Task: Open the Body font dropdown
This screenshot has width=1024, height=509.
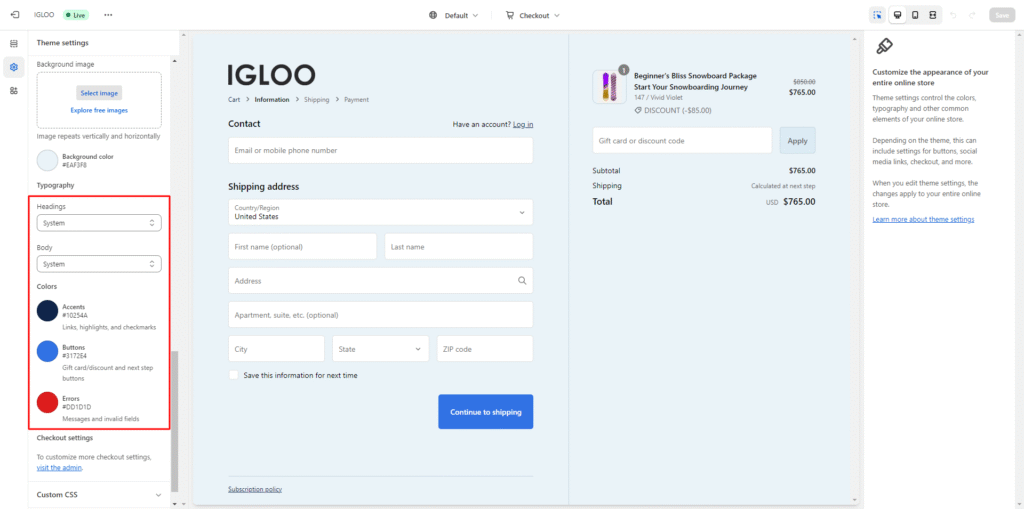Action: 99,264
